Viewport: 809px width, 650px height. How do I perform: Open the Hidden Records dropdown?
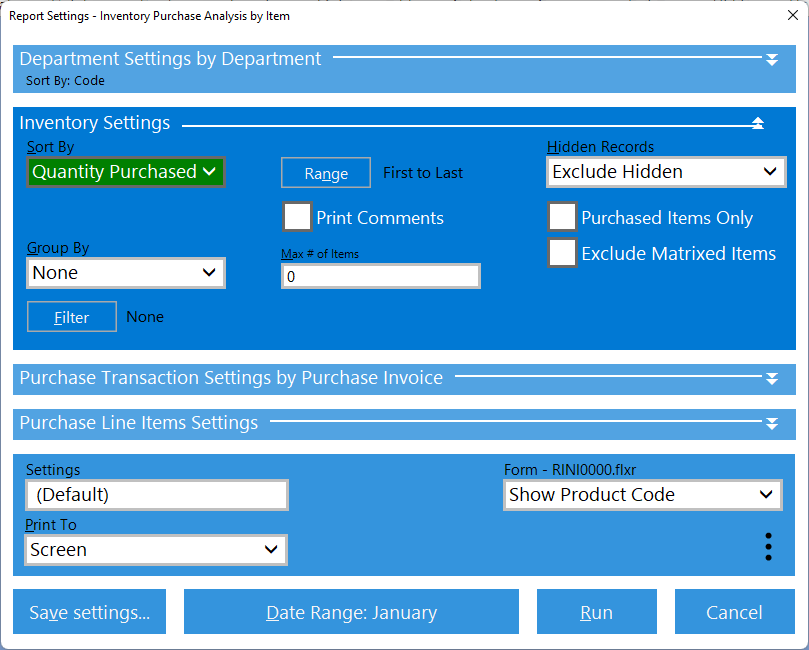pos(664,172)
